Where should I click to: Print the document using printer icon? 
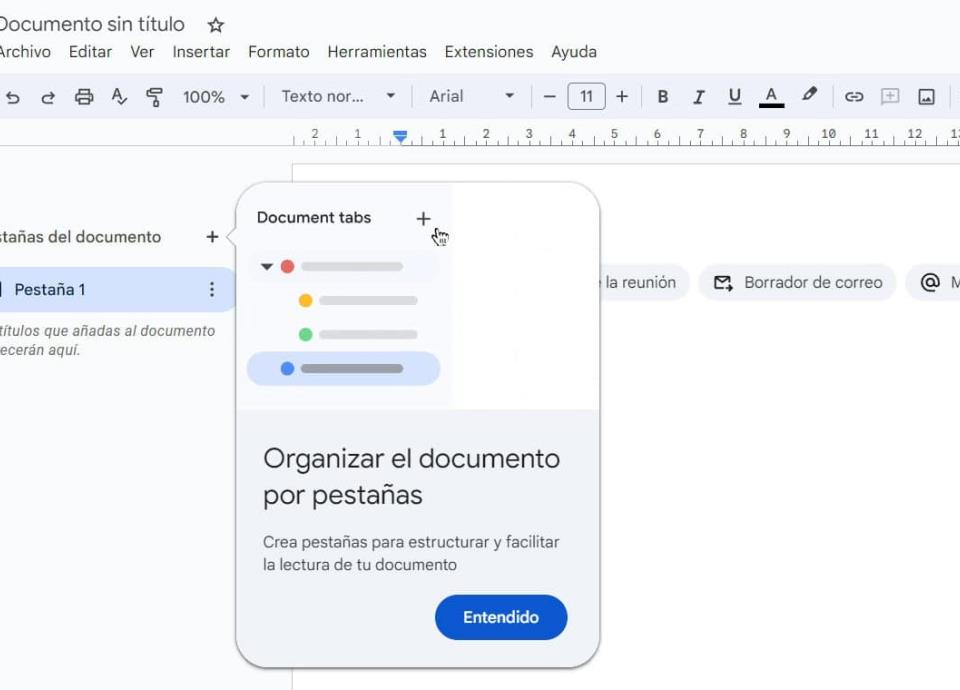(x=84, y=97)
